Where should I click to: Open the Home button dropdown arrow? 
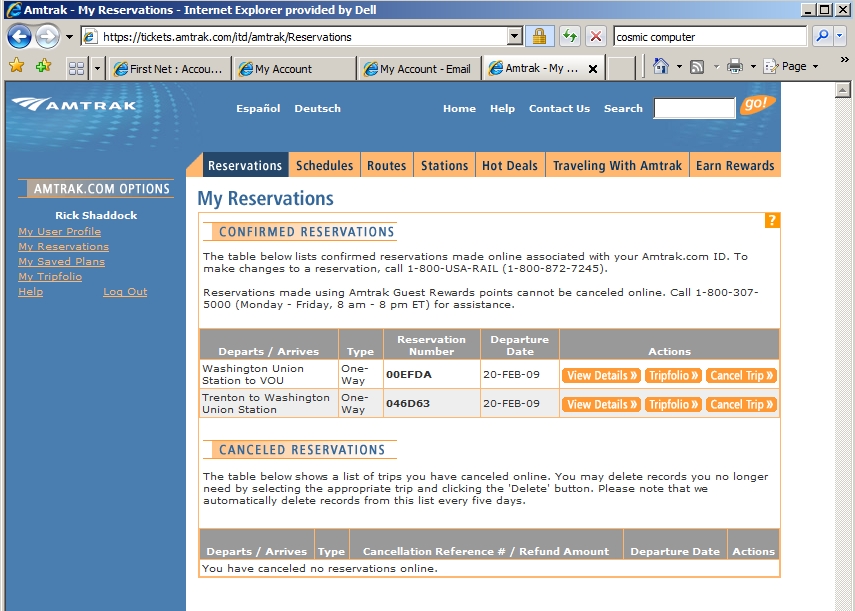pyautogui.click(x=679, y=66)
